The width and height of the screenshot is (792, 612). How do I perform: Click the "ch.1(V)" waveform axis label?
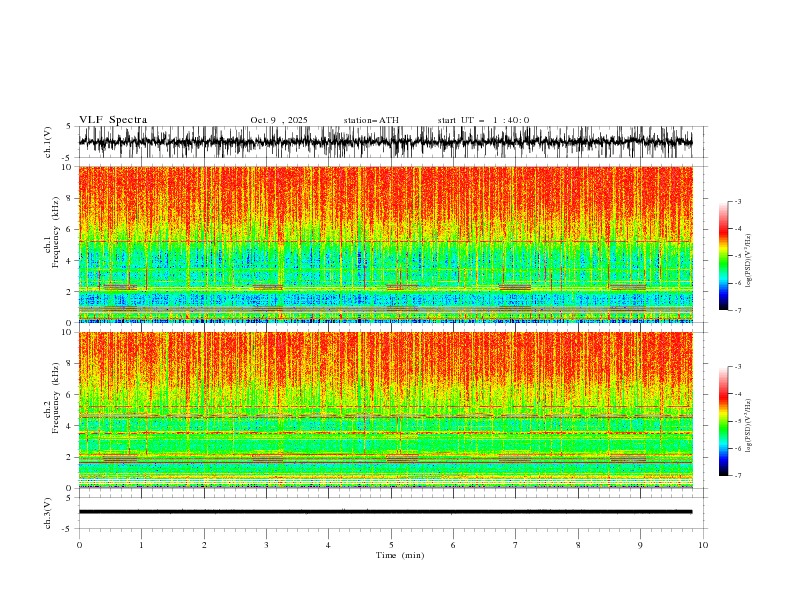48,142
